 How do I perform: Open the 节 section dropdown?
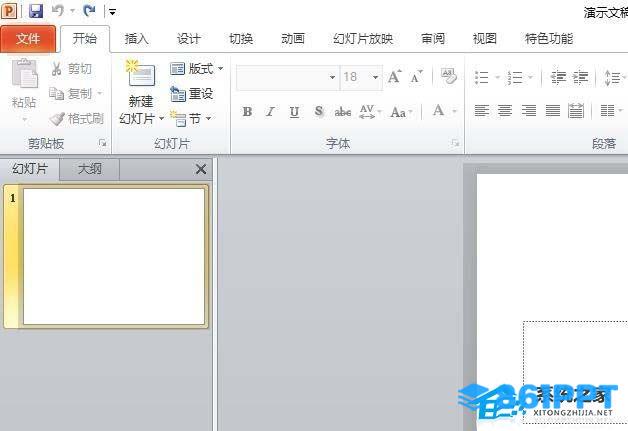click(191, 119)
